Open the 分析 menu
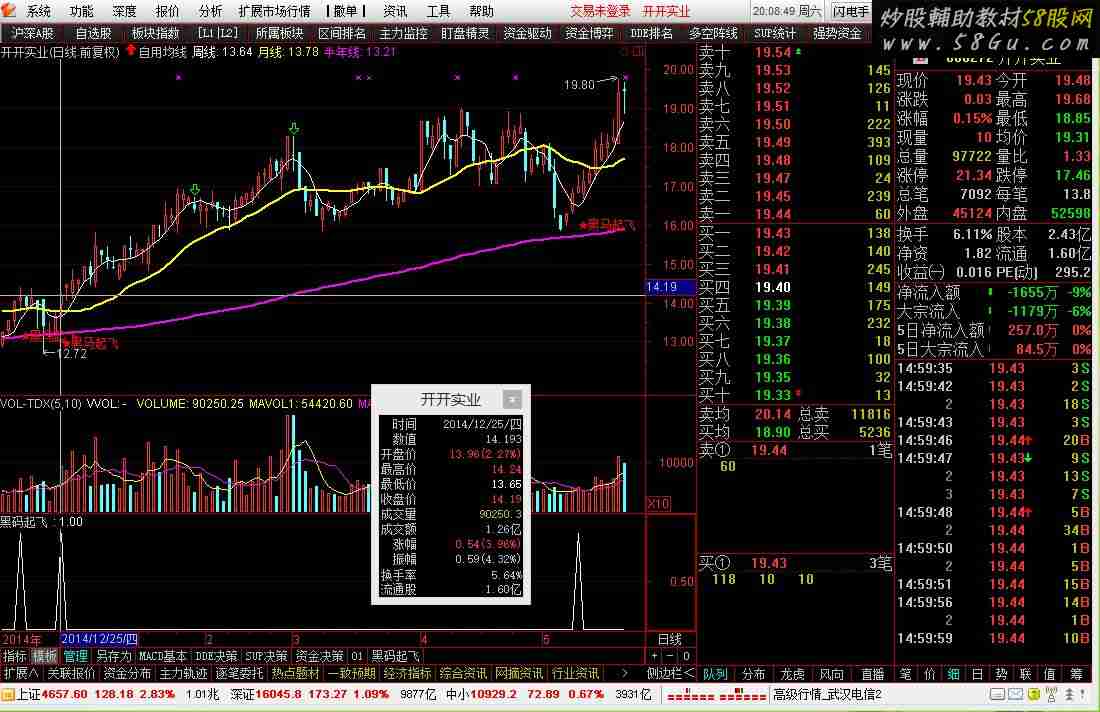The image size is (1100, 712). point(210,11)
